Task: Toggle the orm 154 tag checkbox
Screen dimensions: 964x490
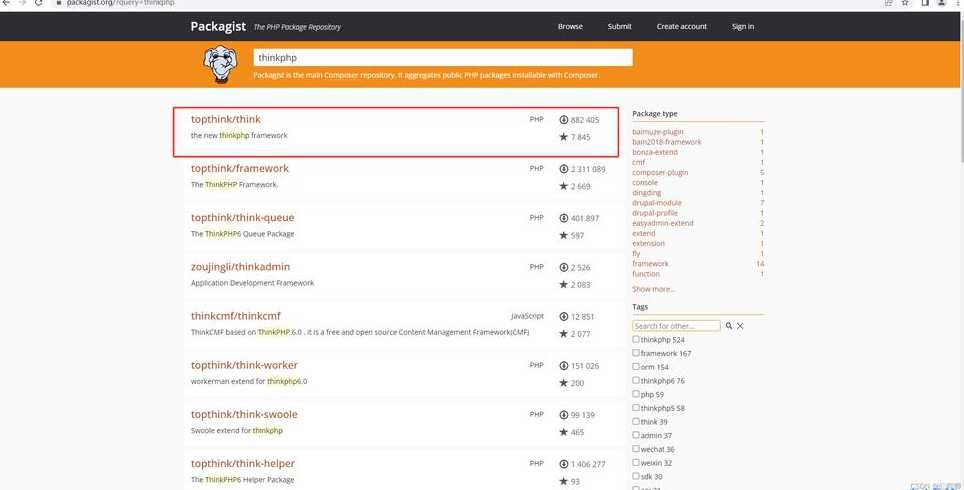Action: (x=636, y=366)
